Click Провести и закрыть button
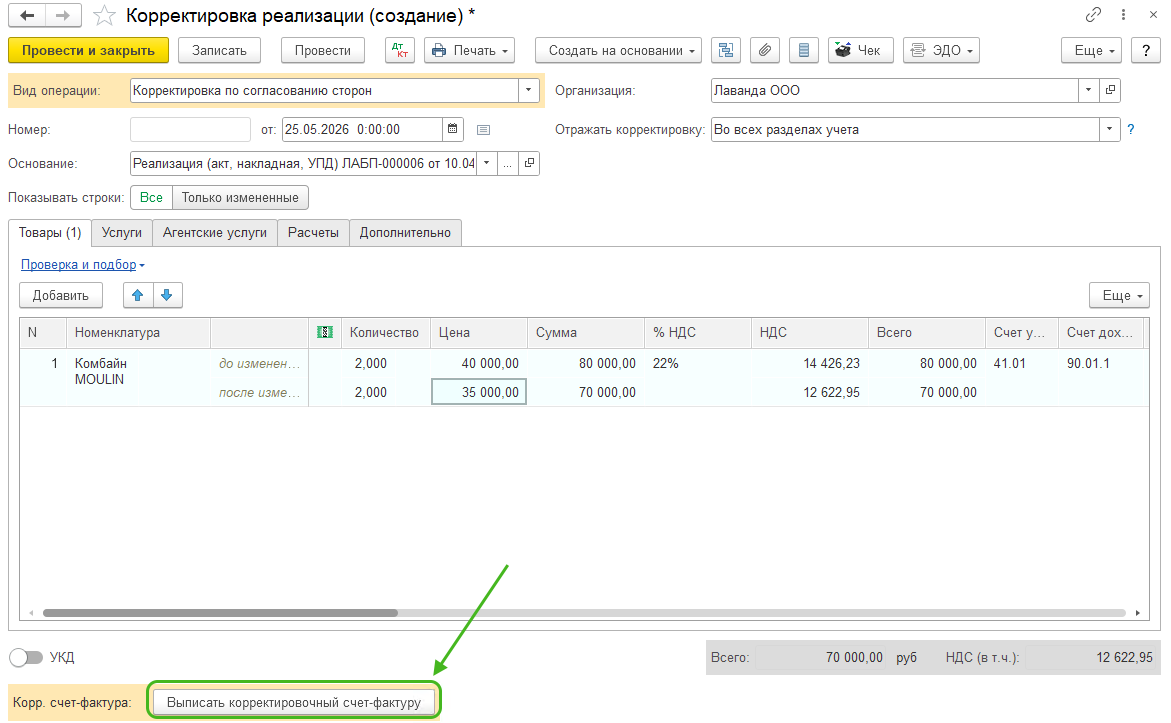This screenshot has height=723, width=1171. coord(88,50)
